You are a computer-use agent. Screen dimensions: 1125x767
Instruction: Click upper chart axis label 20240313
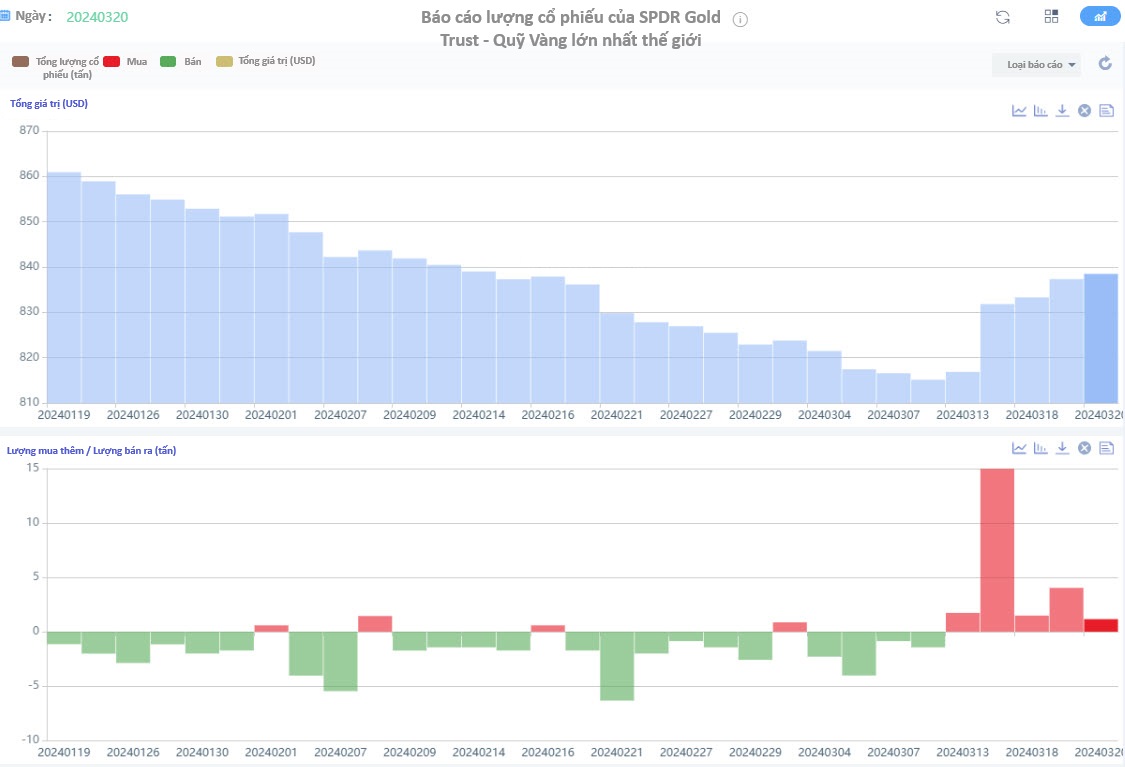point(962,415)
